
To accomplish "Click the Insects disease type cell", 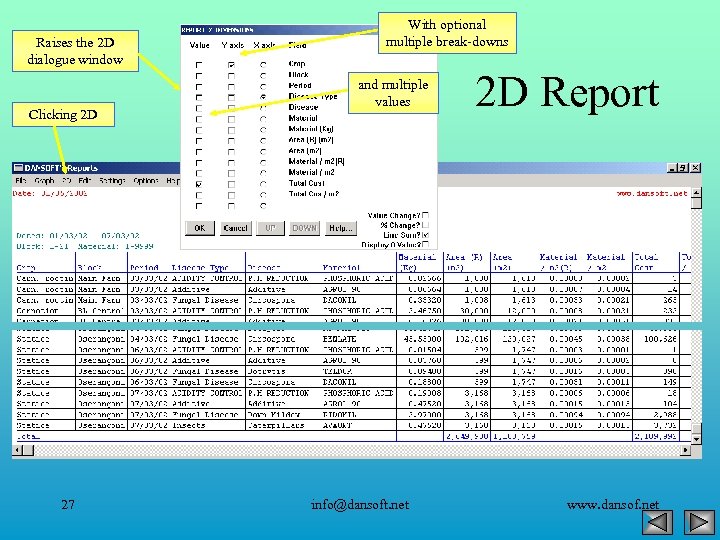I will tap(189, 425).
